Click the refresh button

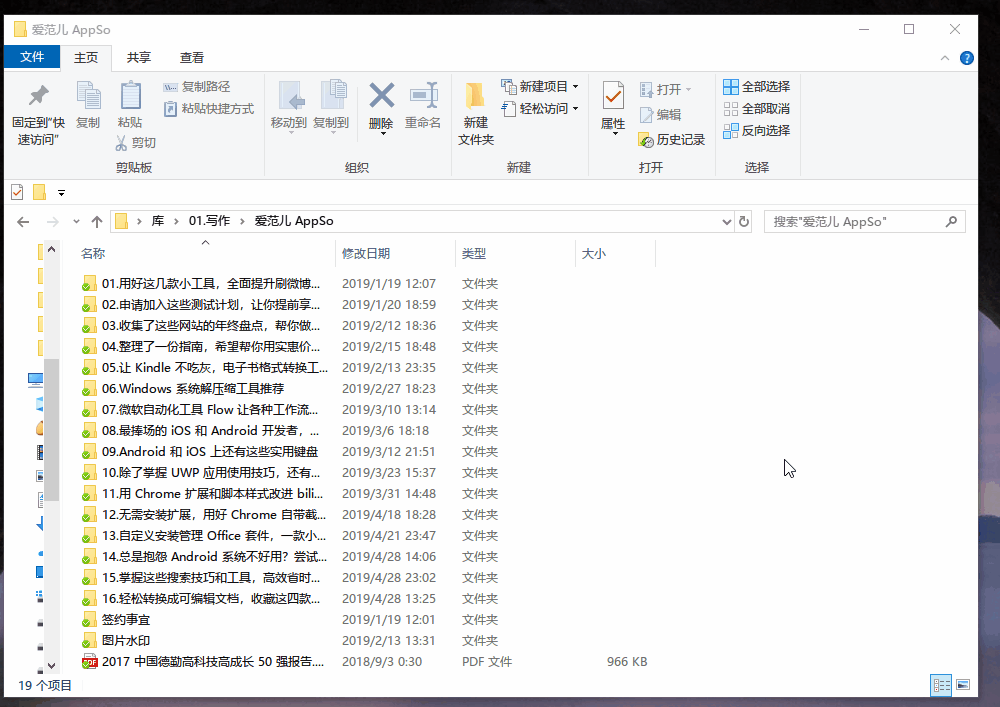click(744, 222)
